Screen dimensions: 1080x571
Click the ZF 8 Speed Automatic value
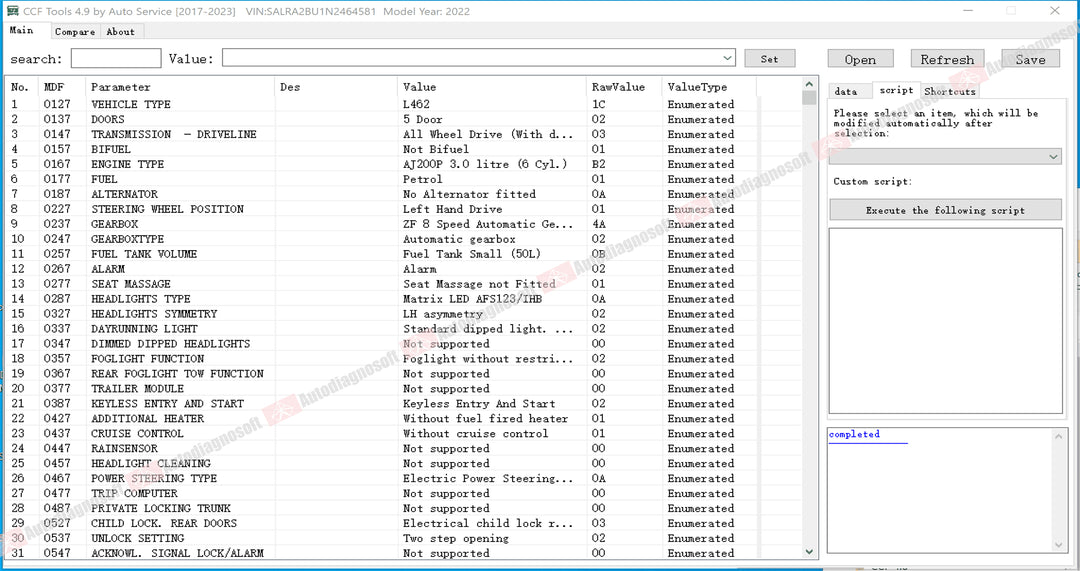coord(488,224)
